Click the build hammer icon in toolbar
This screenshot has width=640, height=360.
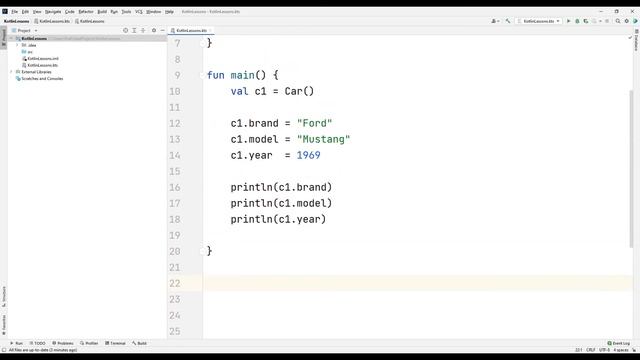(508, 21)
